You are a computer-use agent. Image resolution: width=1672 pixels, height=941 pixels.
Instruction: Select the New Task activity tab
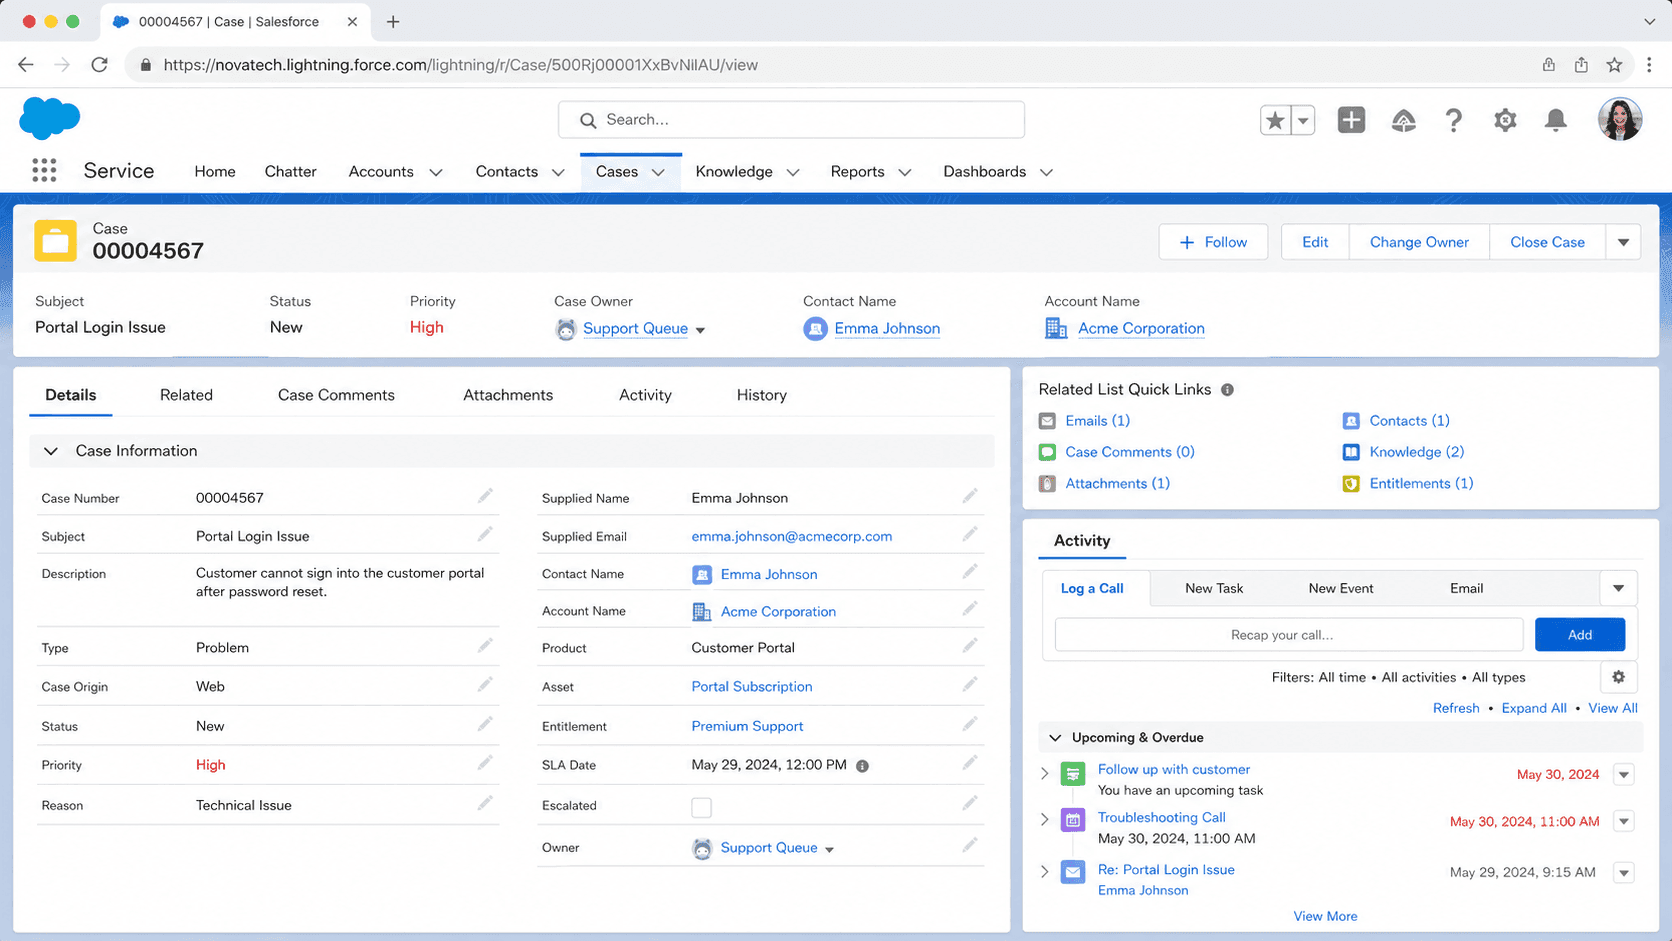coord(1214,588)
